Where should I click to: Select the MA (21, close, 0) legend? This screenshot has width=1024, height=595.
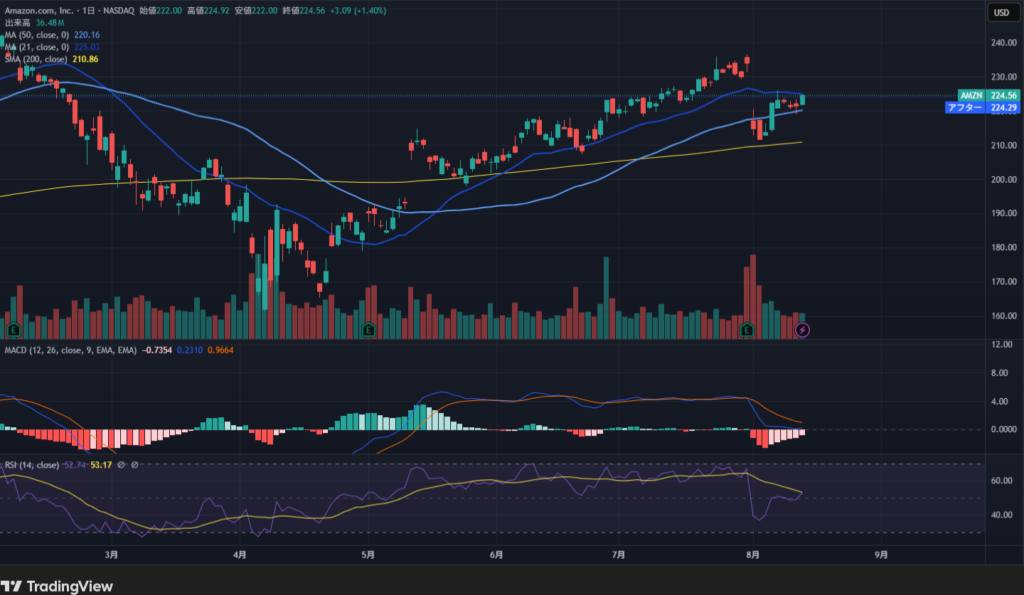tap(37, 47)
